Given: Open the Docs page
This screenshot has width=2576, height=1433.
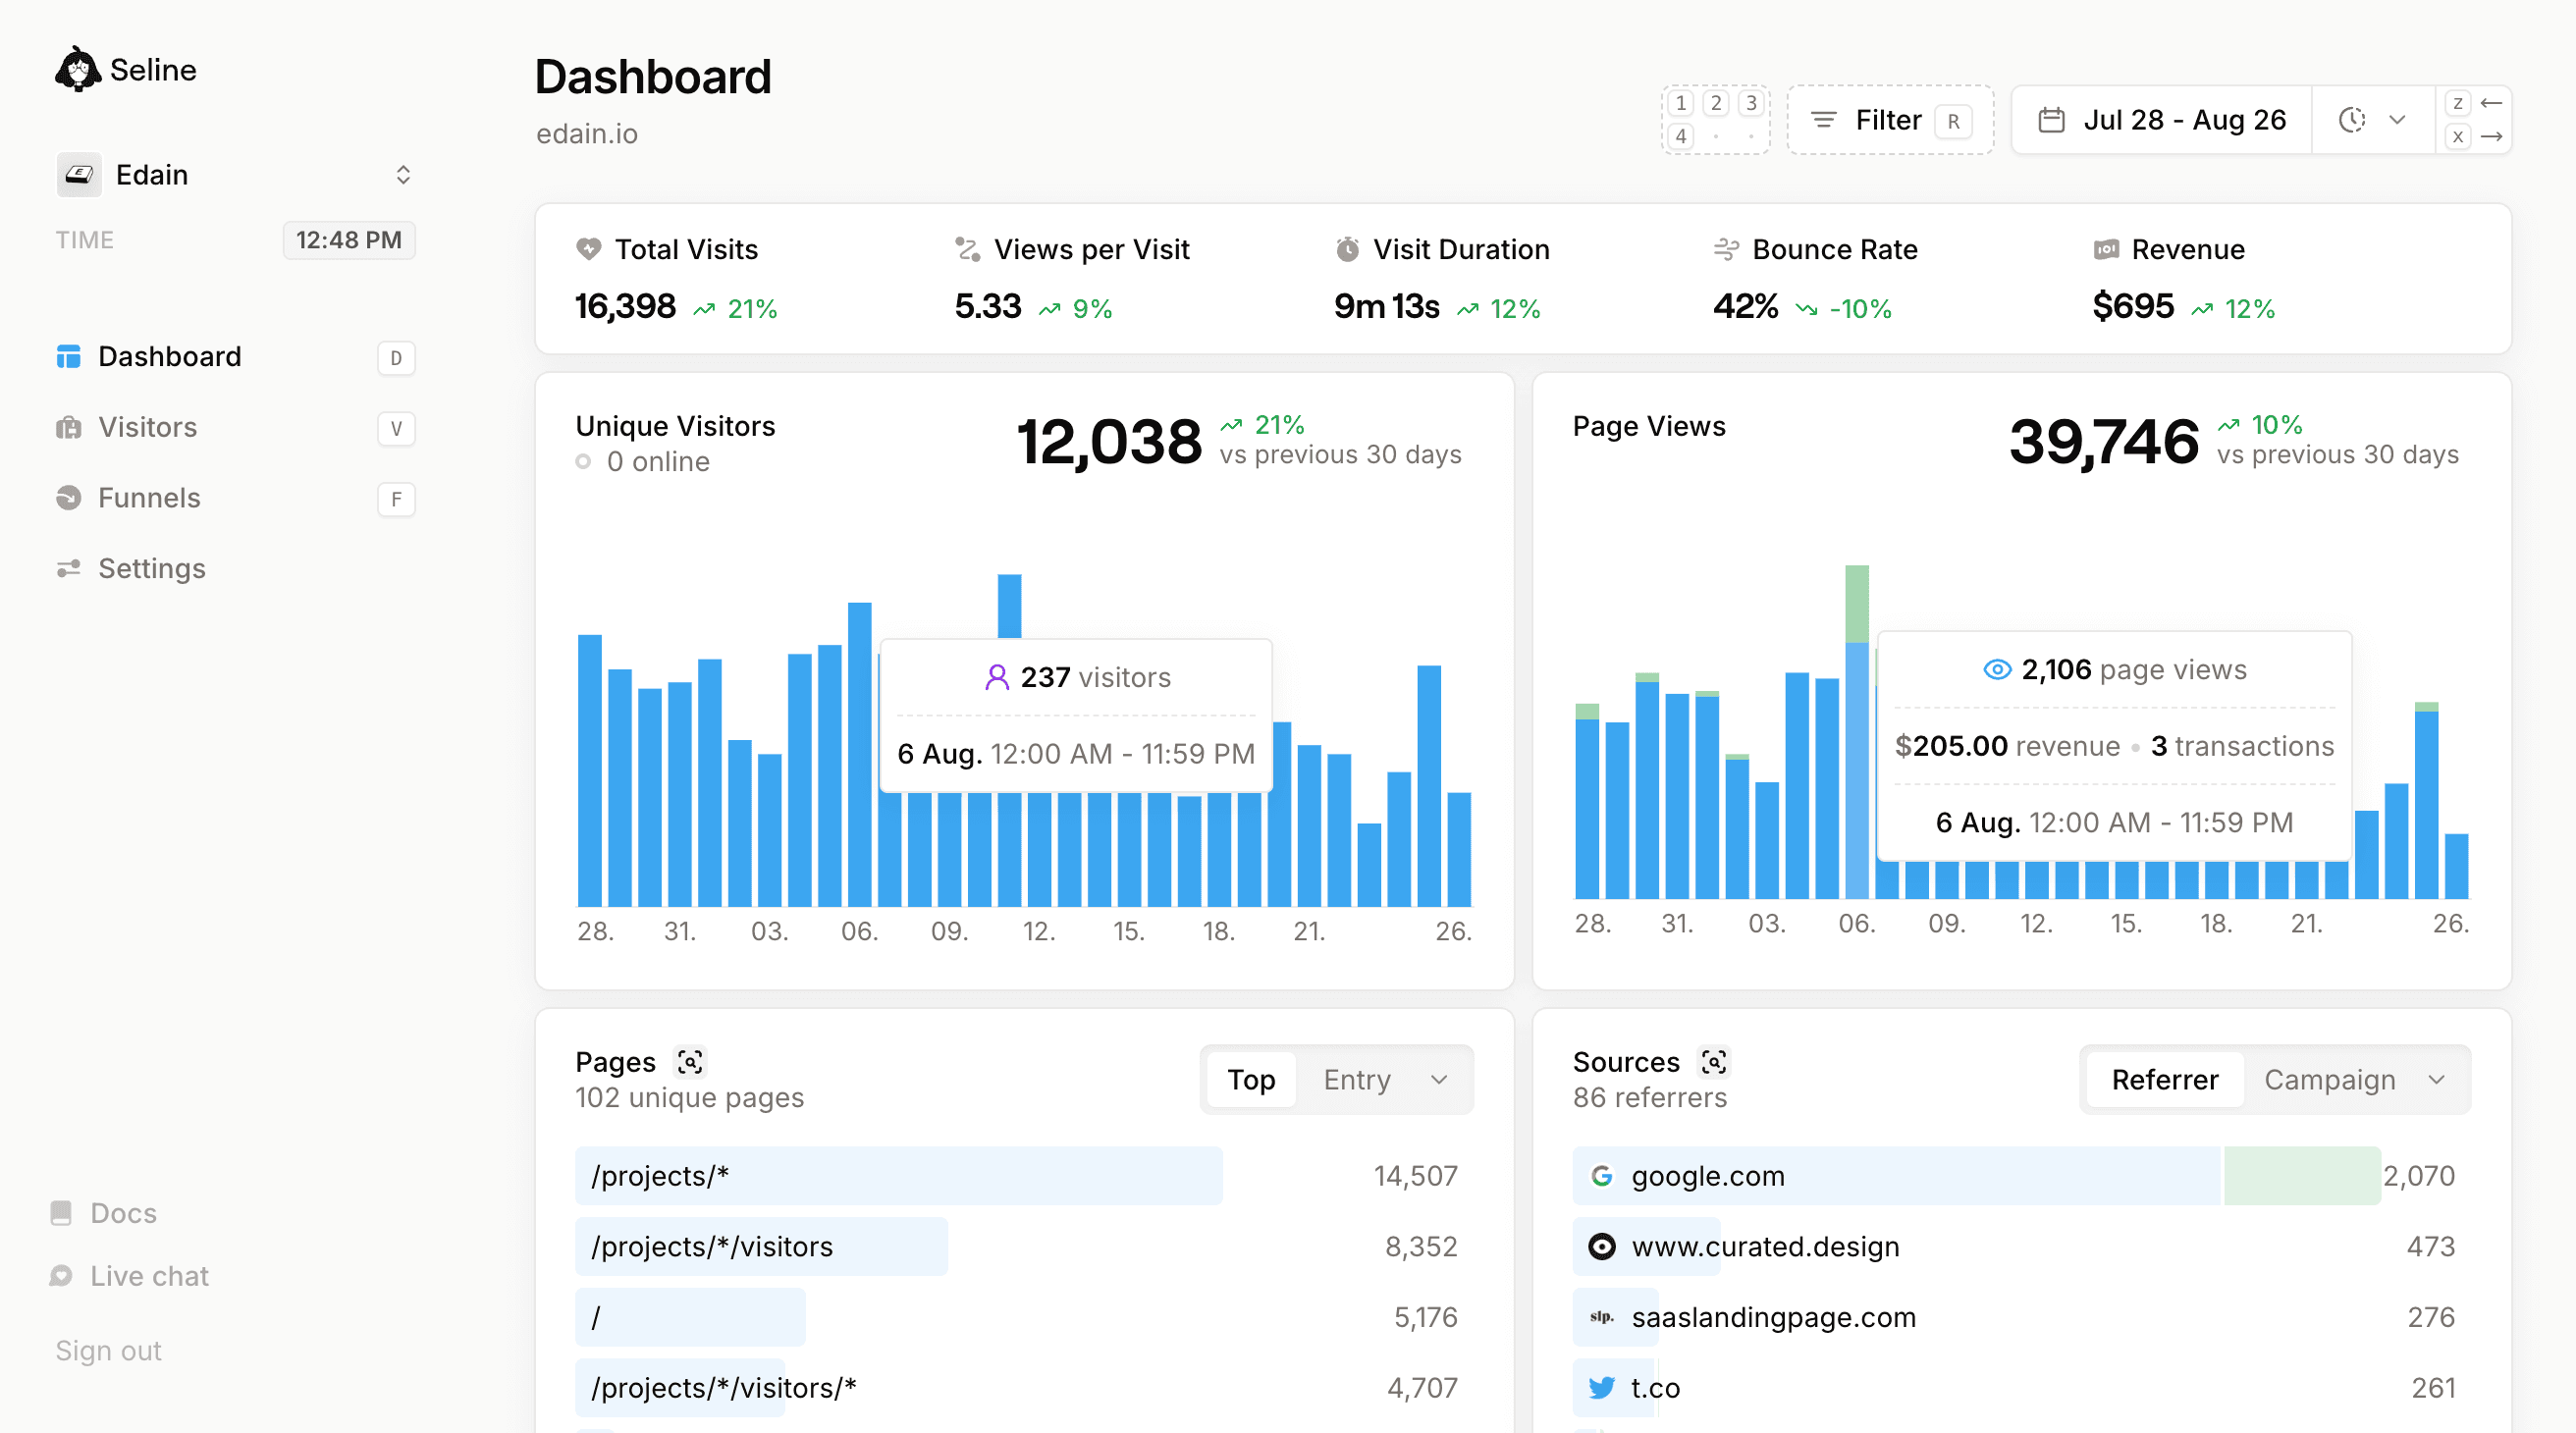Looking at the screenshot, I should pos(123,1213).
